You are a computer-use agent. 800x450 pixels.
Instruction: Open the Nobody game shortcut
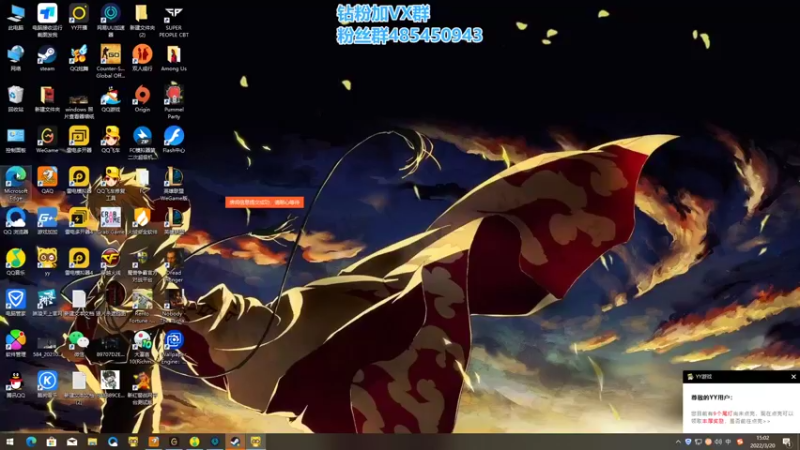173,306
